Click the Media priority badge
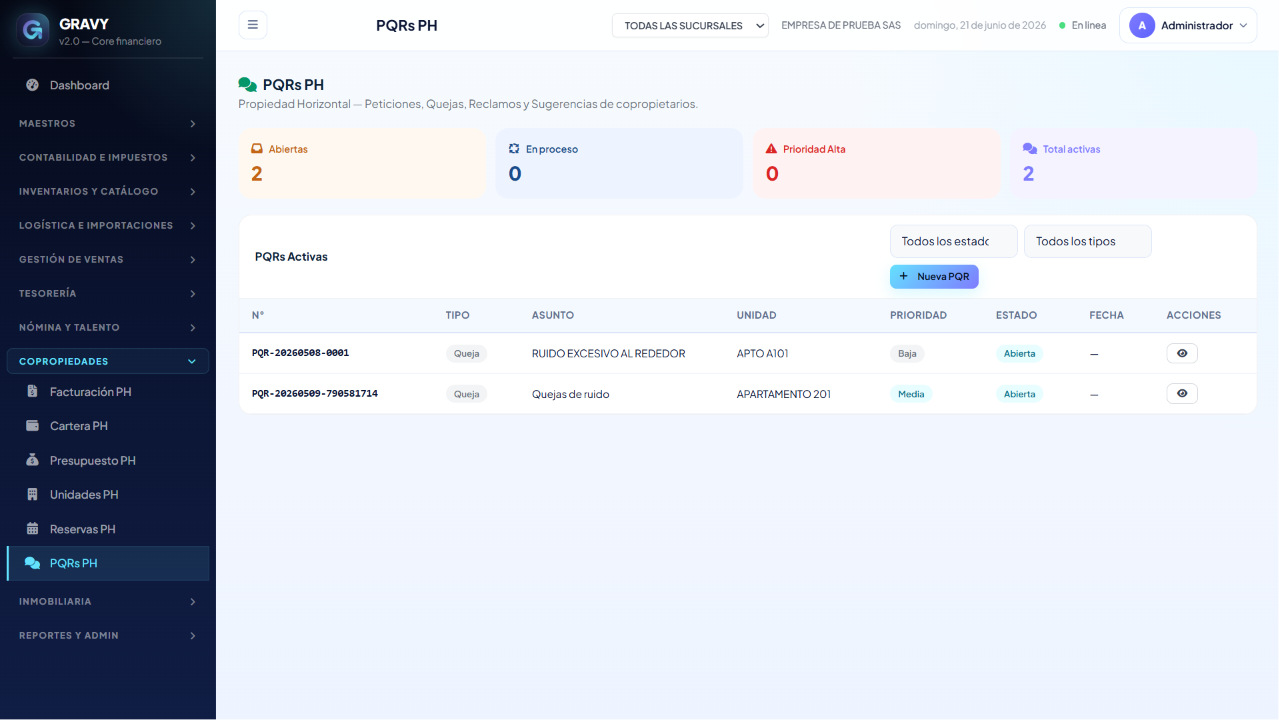 911,394
